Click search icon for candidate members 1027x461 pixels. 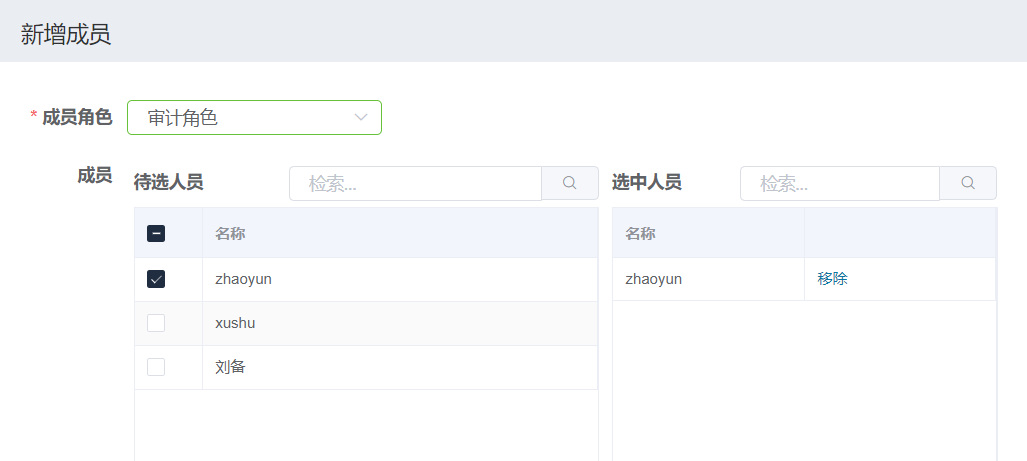click(570, 183)
